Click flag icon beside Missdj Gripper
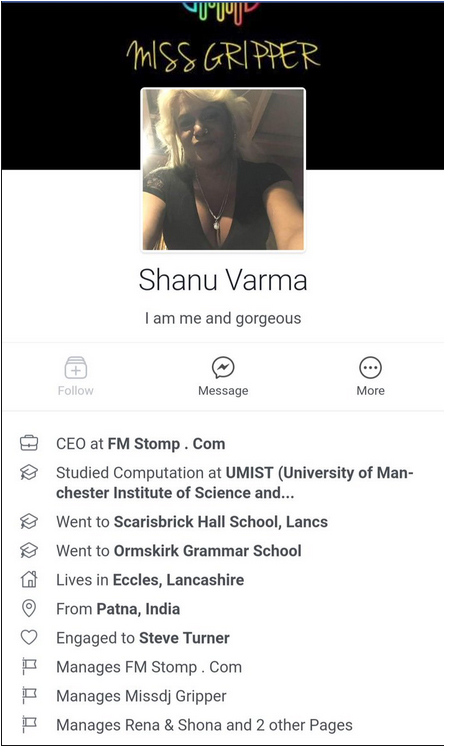The image size is (458, 747). (x=29, y=696)
